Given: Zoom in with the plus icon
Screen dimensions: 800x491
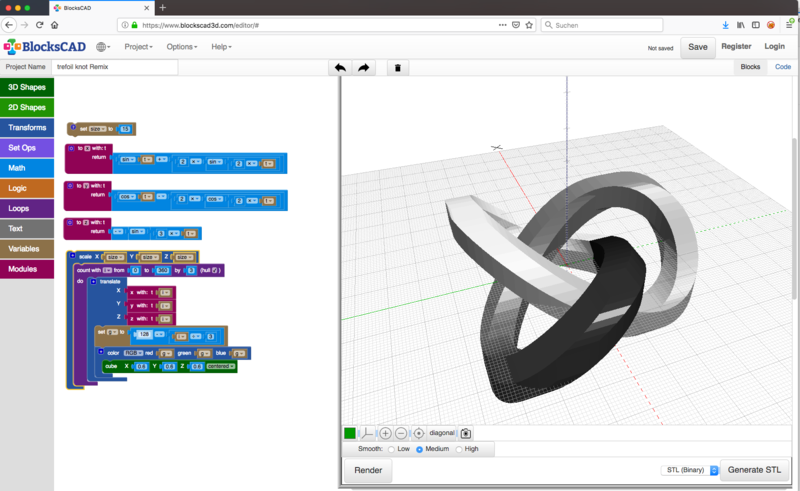Looking at the screenshot, I should [x=386, y=433].
